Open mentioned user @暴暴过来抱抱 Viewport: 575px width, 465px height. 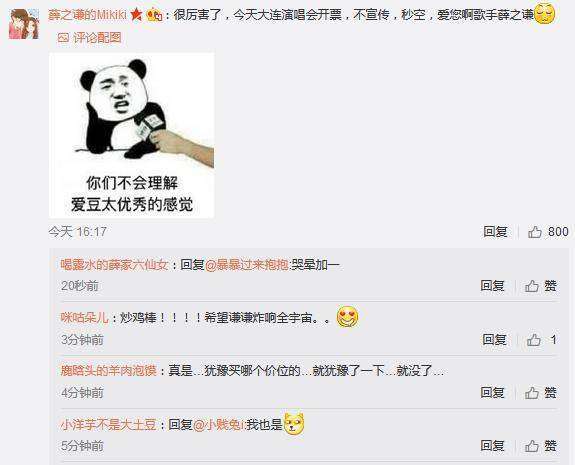point(247,265)
